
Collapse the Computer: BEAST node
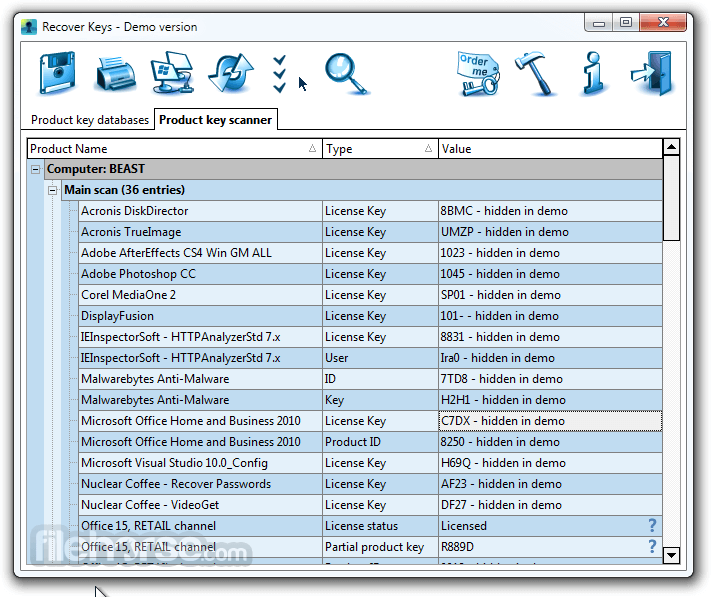click(35, 169)
